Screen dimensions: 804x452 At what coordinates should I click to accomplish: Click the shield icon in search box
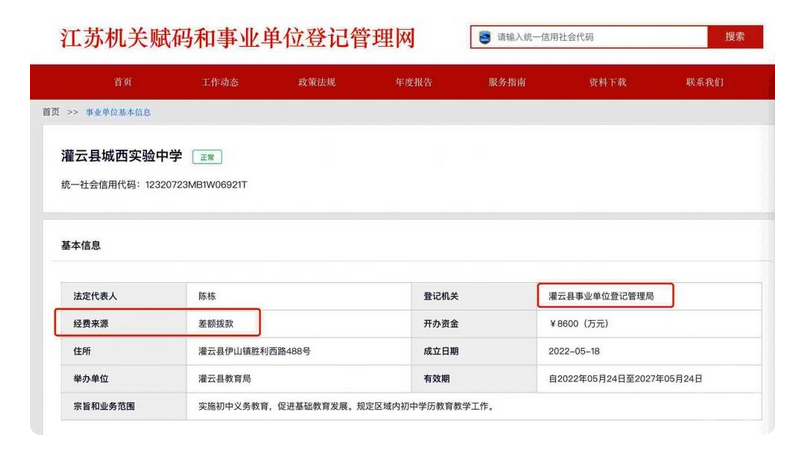[x=485, y=37]
